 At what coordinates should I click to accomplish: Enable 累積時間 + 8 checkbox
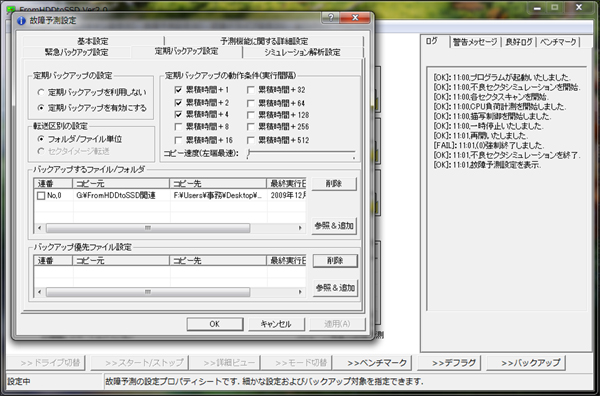(x=178, y=127)
